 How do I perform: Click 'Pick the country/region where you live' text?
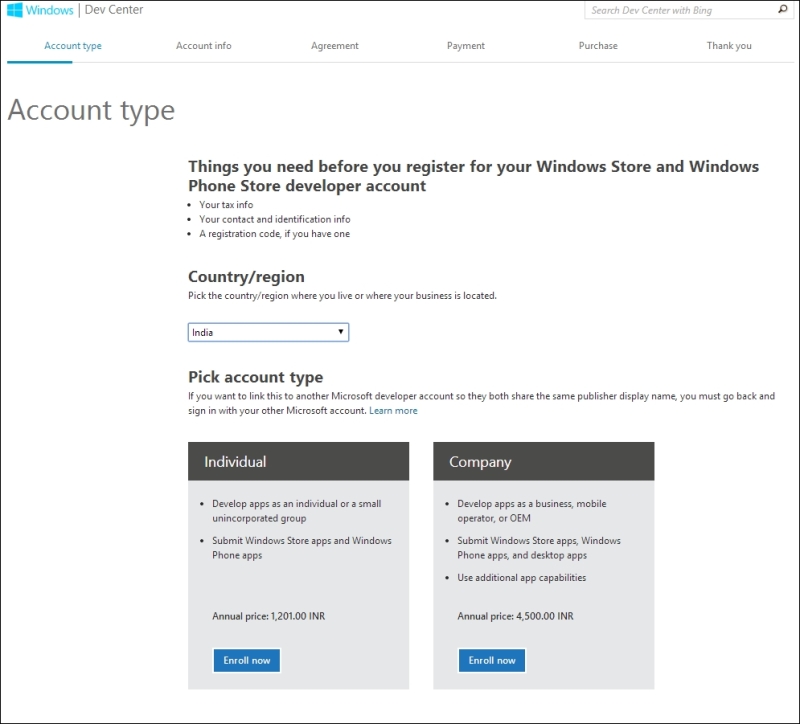pyautogui.click(x=342, y=296)
